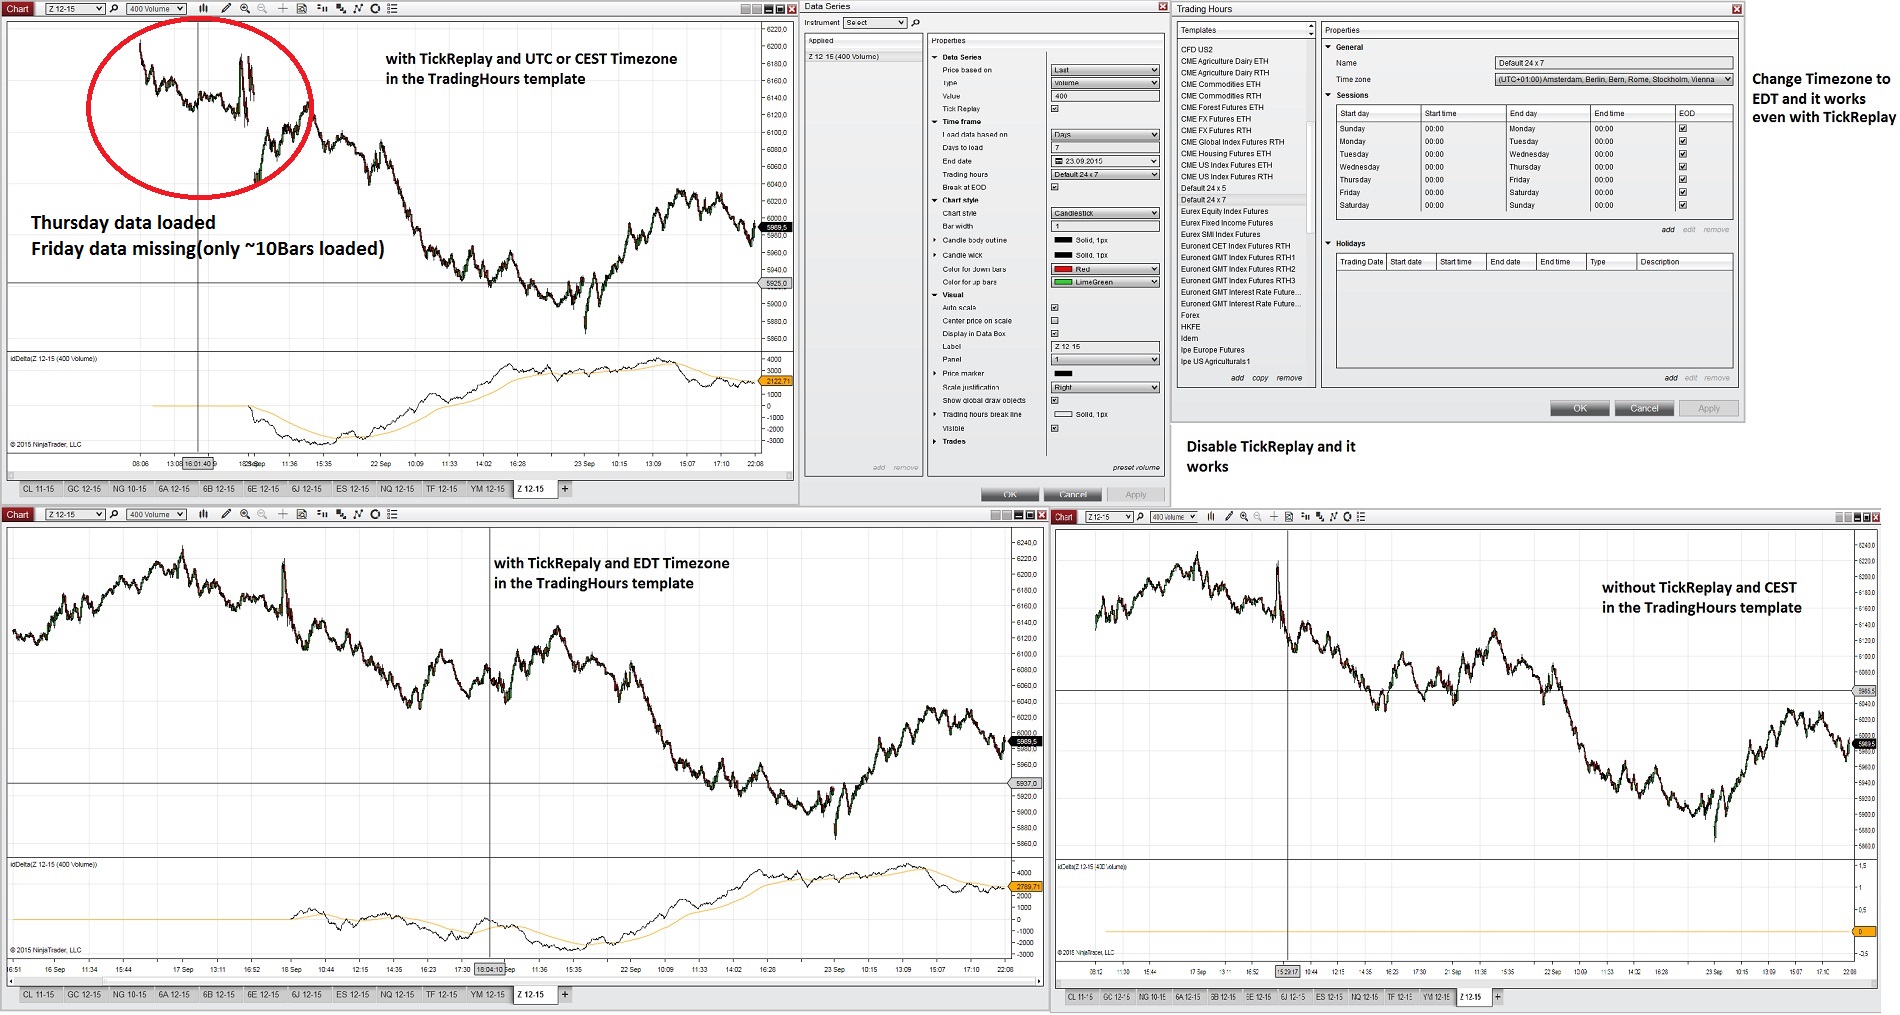Select the YM 12-15 tab in lower-right chart
Image resolution: width=1900 pixels, height=1015 pixels.
[1436, 997]
